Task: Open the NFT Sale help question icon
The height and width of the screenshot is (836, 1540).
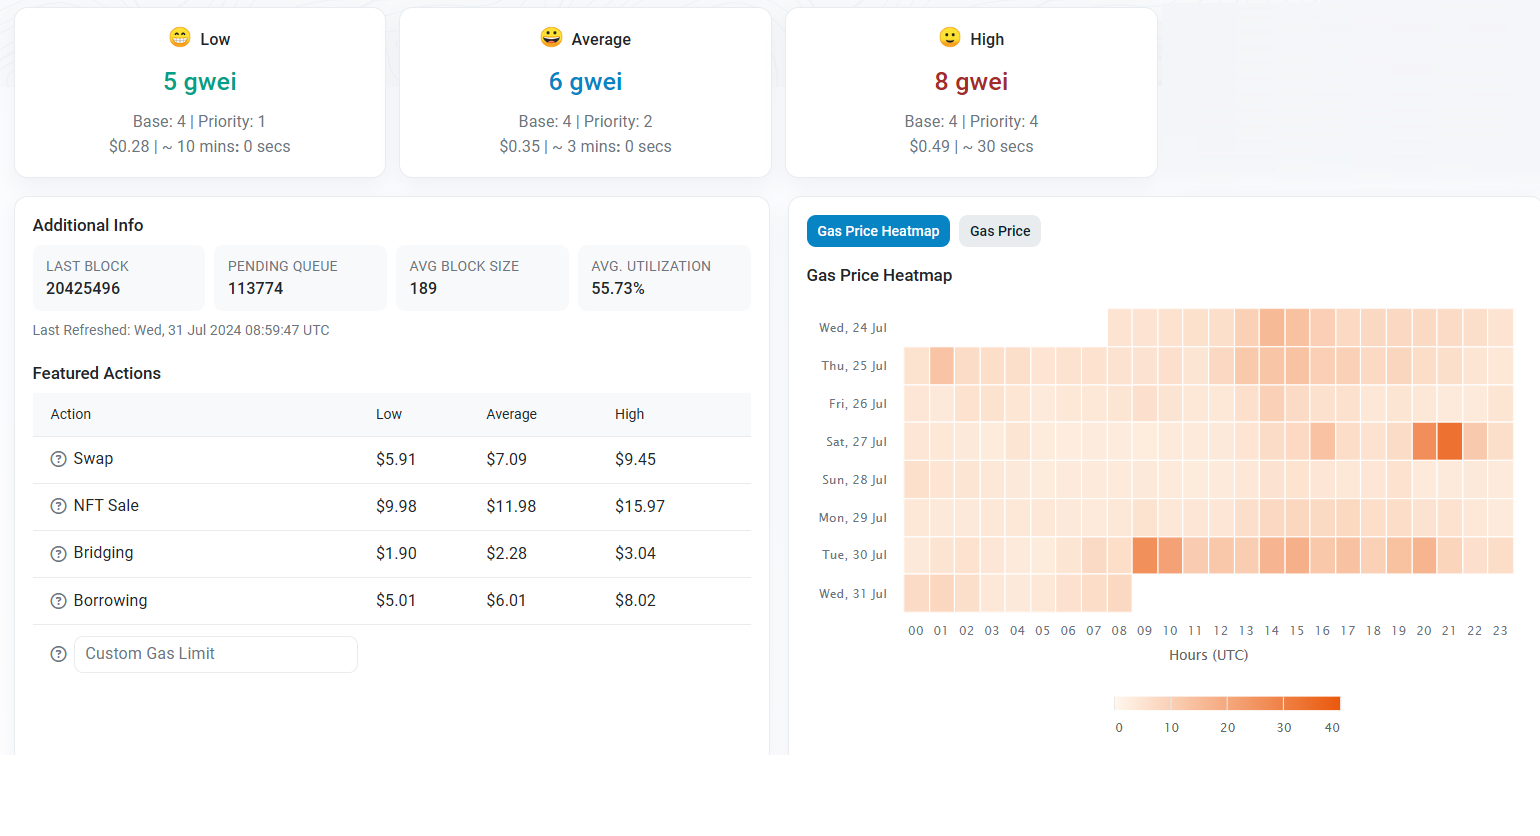Action: tap(58, 506)
